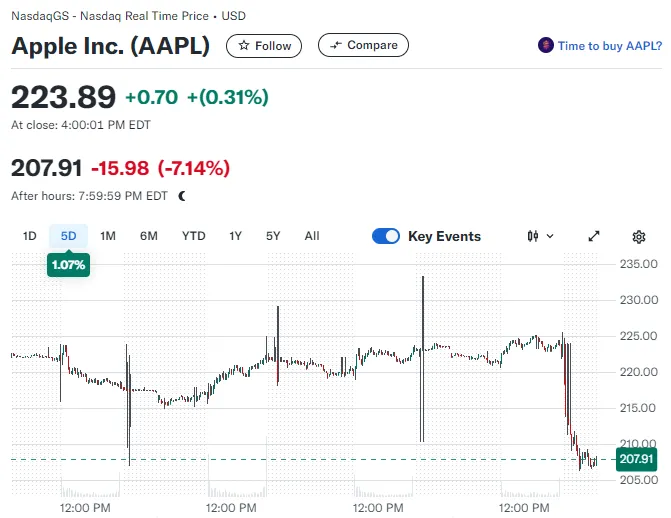
Task: Select the All time range
Action: coord(312,237)
